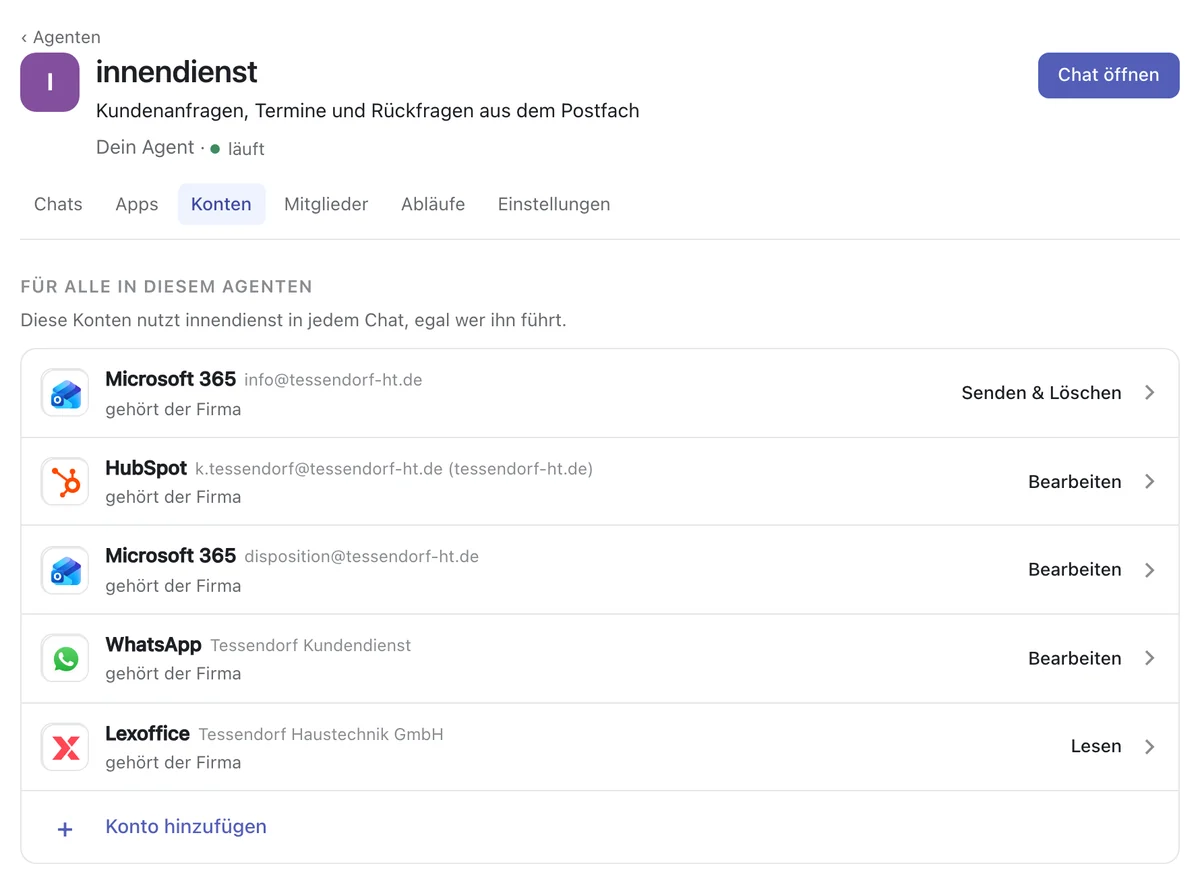
Task: Click the WhatsApp account name
Action: [x=154, y=645]
